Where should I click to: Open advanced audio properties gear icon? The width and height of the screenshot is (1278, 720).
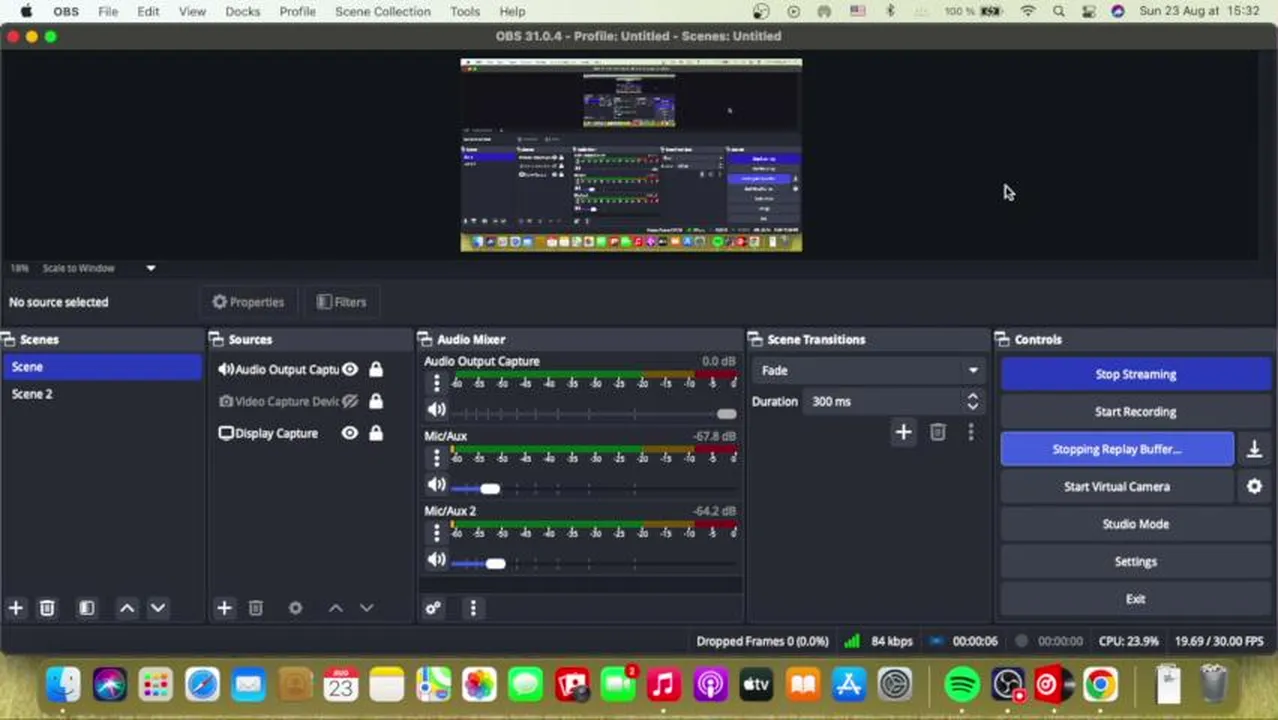coord(433,608)
